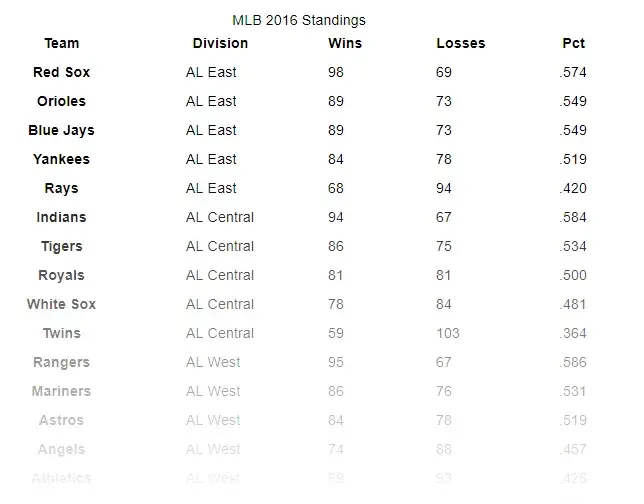Select the Rangers team name
The image size is (644, 504).
tap(62, 363)
